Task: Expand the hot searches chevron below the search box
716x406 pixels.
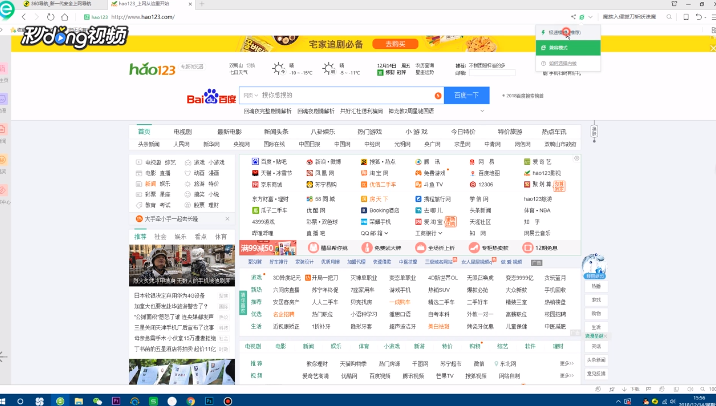Action: (x=482, y=111)
